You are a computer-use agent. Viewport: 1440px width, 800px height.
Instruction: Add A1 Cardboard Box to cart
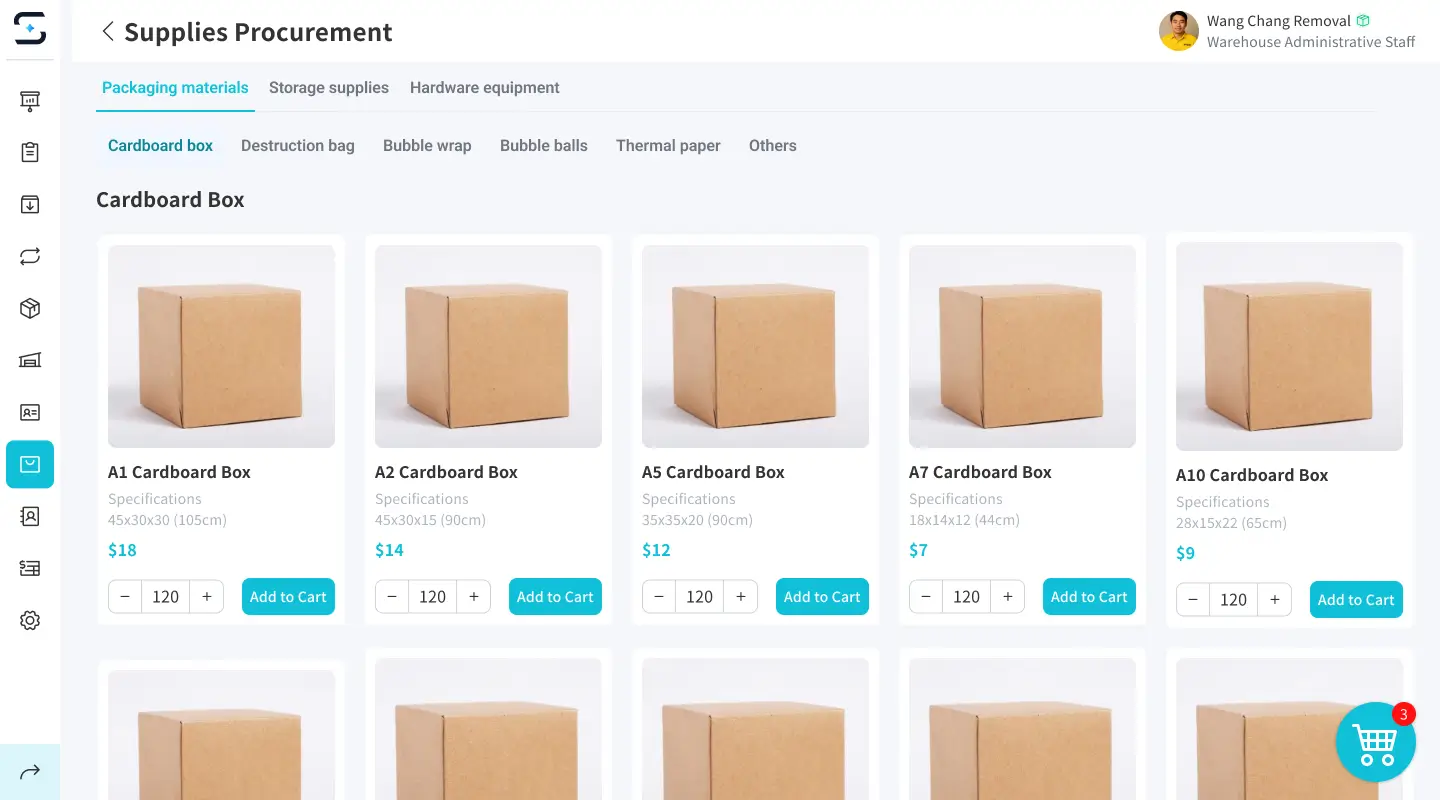pos(288,597)
